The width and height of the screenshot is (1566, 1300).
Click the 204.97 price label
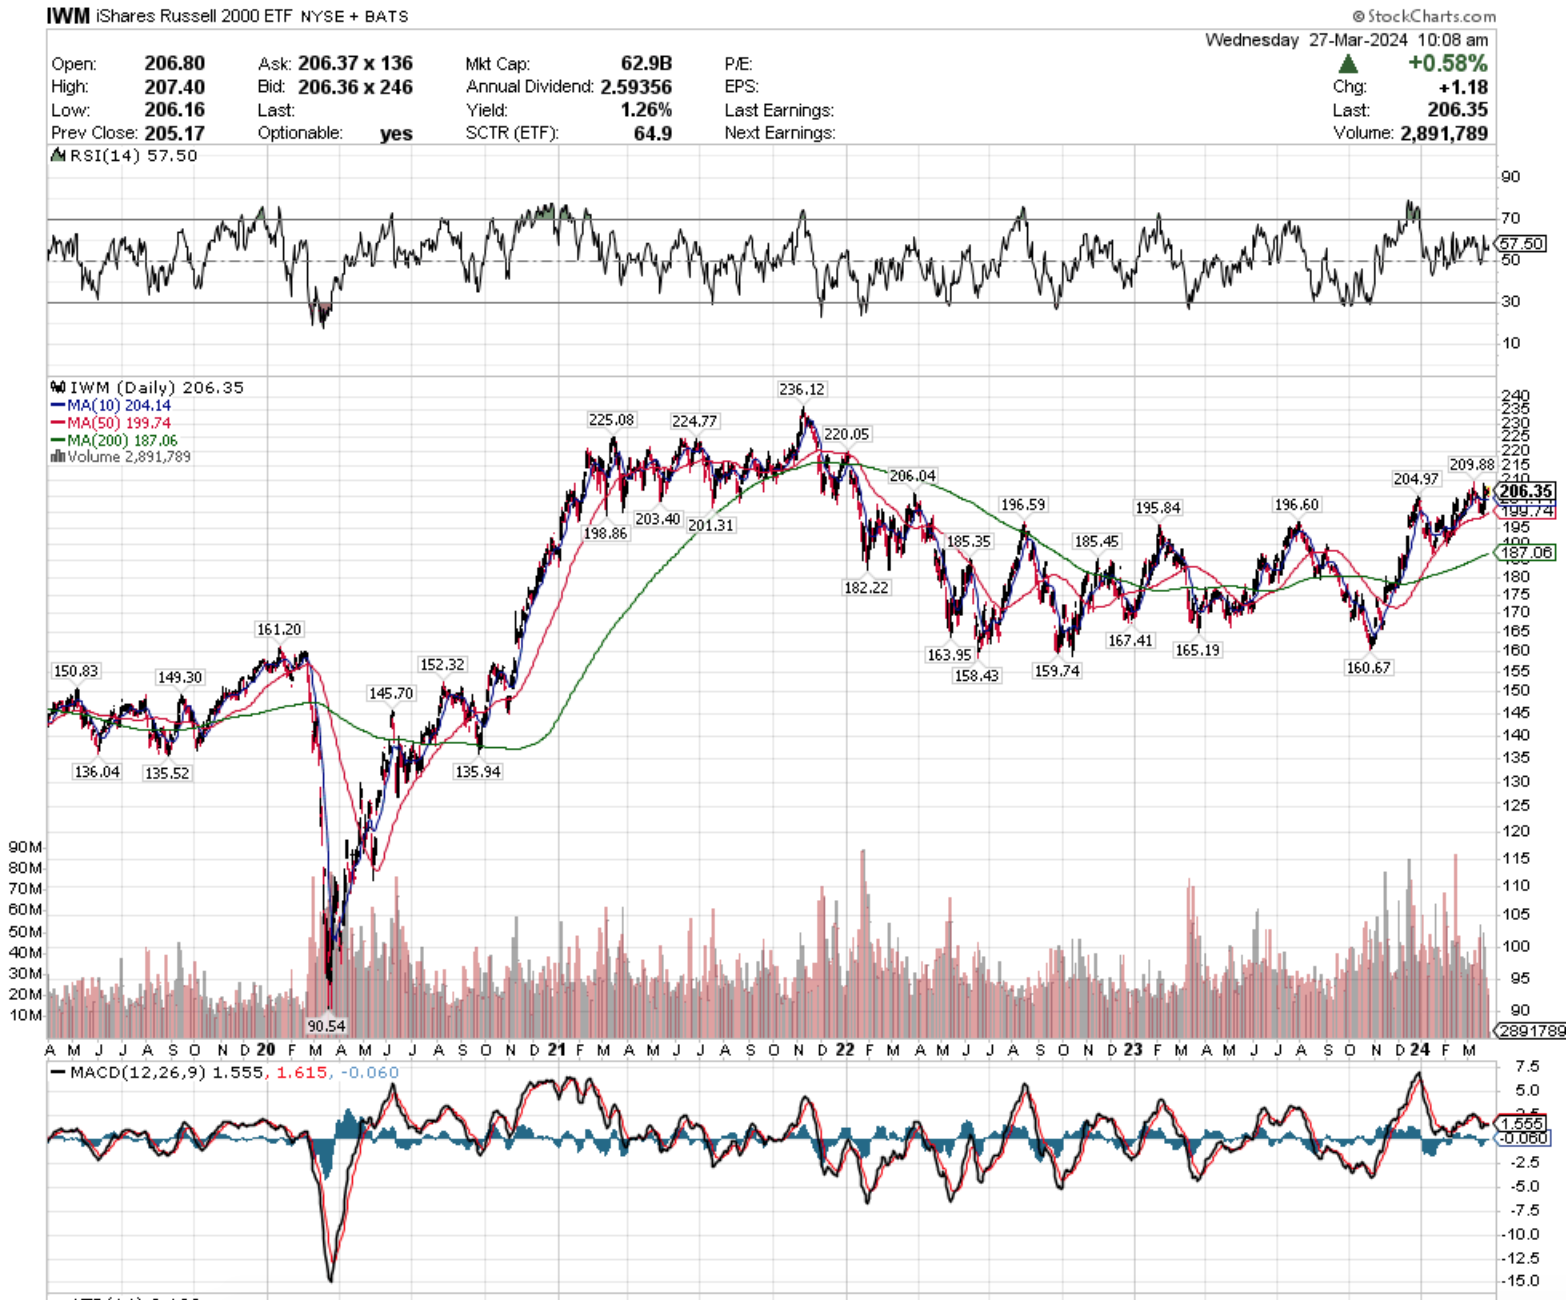(1416, 479)
